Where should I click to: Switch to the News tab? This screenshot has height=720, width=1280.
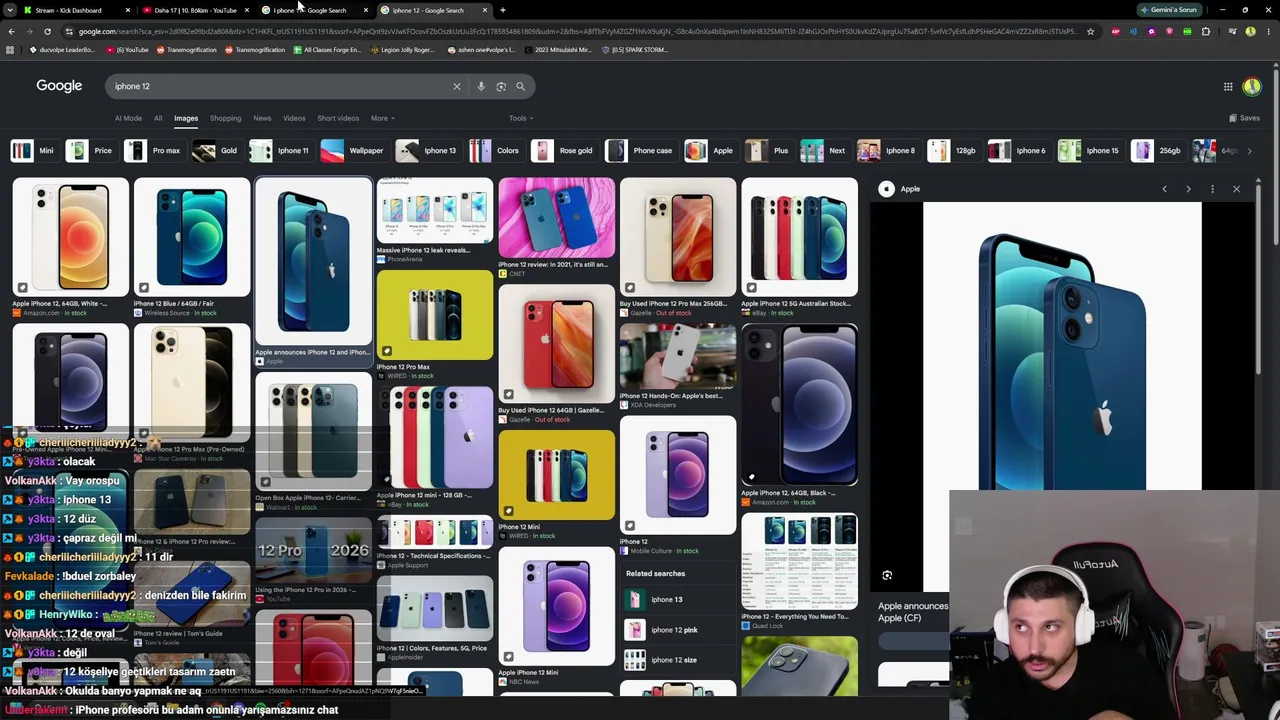(x=262, y=118)
